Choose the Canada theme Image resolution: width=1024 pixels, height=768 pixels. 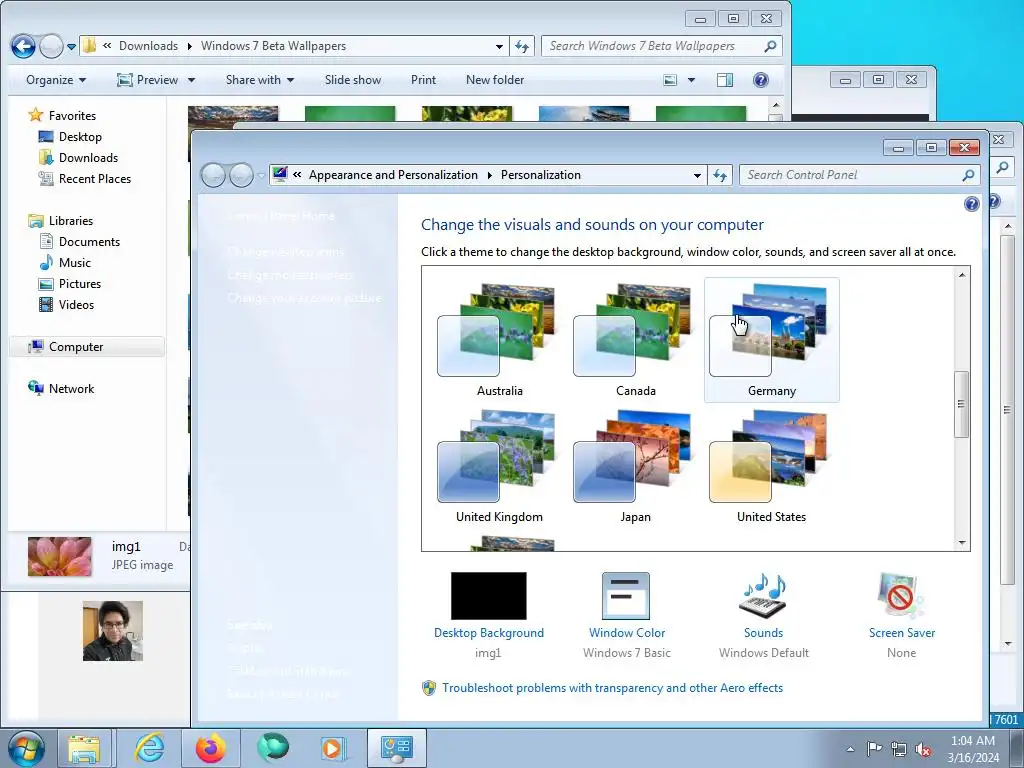635,340
